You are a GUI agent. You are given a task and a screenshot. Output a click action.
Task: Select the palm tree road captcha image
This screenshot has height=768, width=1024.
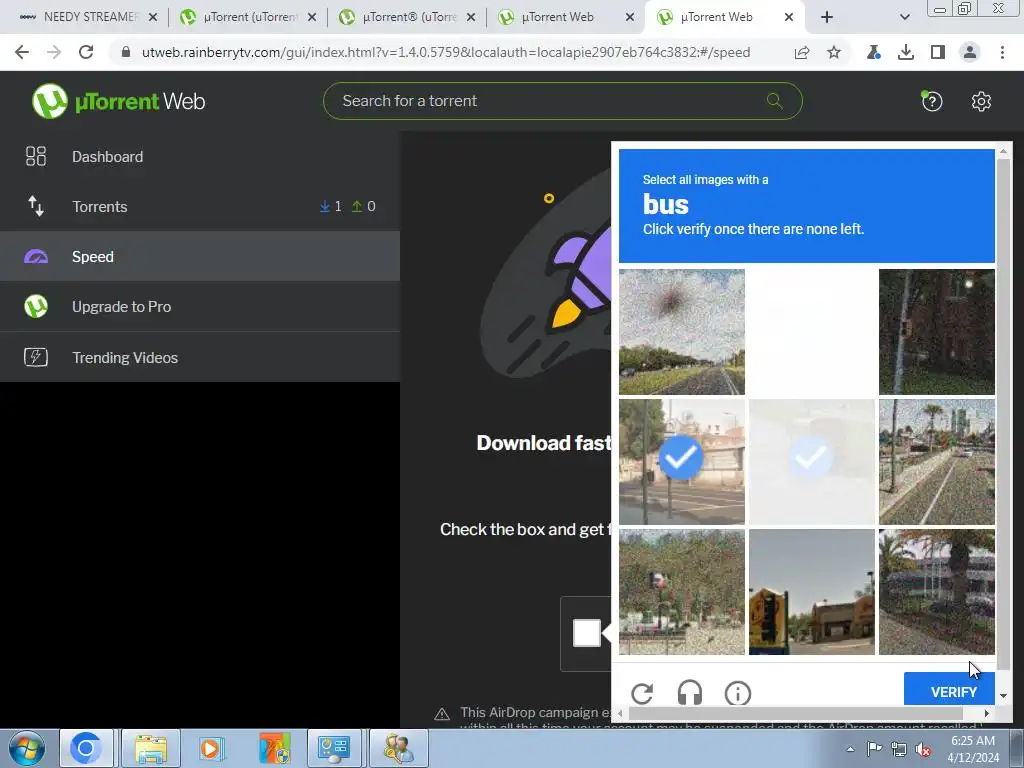pos(936,462)
